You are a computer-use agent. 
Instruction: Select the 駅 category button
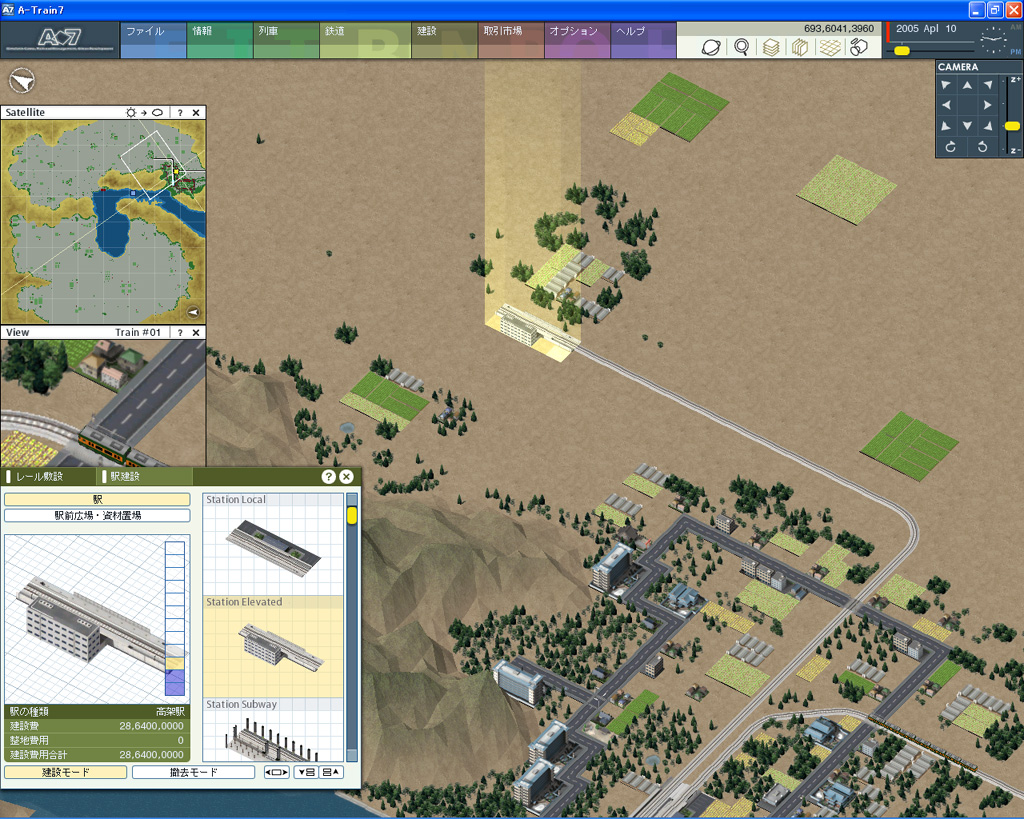click(x=97, y=500)
